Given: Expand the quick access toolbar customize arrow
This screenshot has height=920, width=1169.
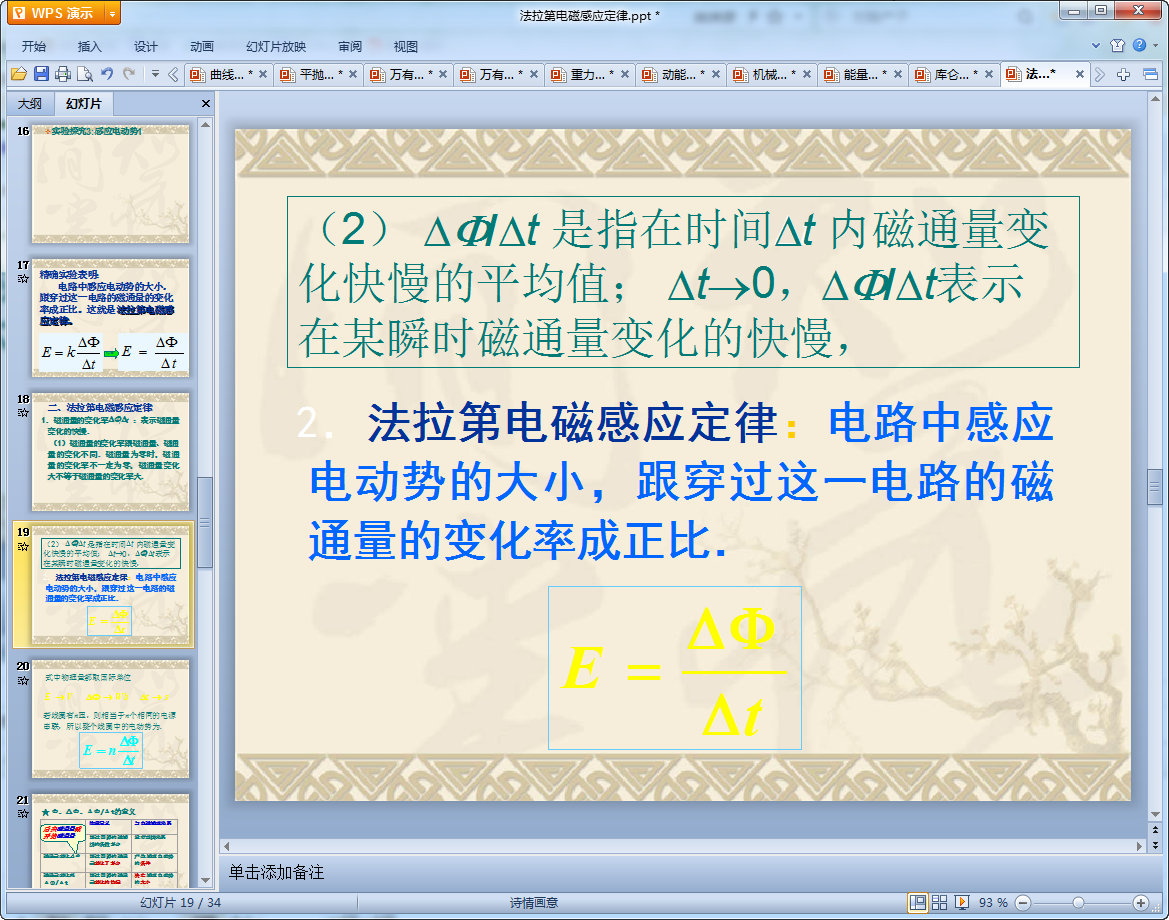Looking at the screenshot, I should pos(155,74).
